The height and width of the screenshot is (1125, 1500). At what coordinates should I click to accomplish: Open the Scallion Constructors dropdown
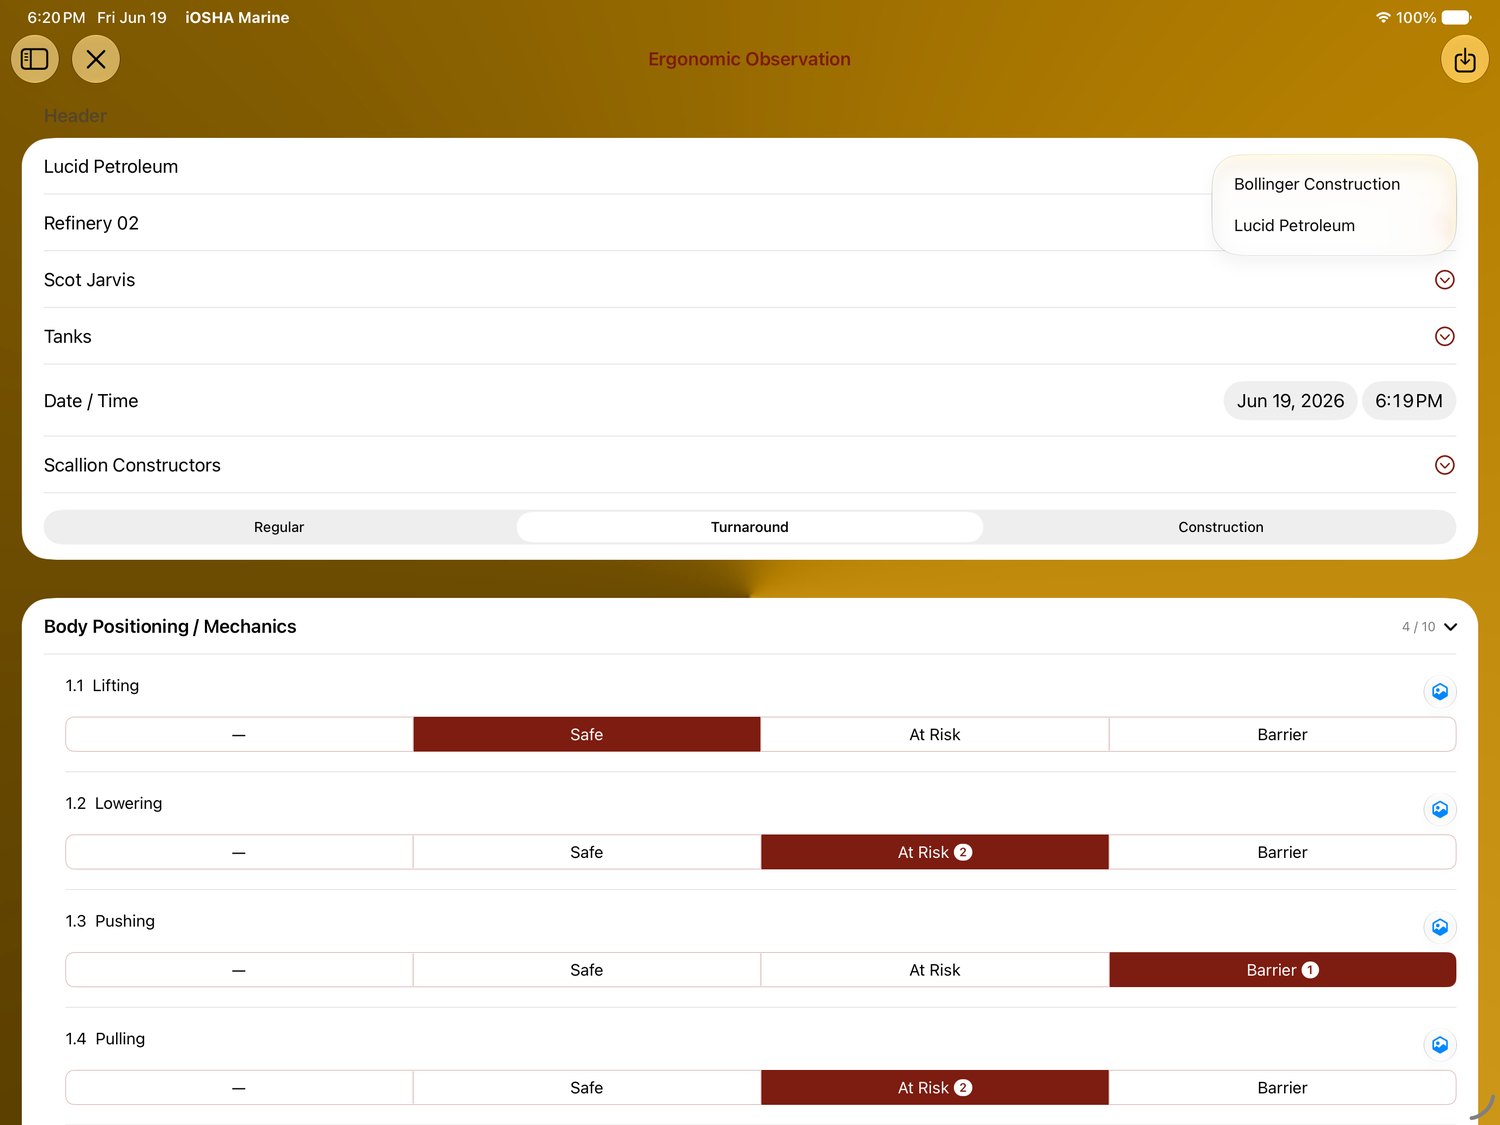point(1444,465)
